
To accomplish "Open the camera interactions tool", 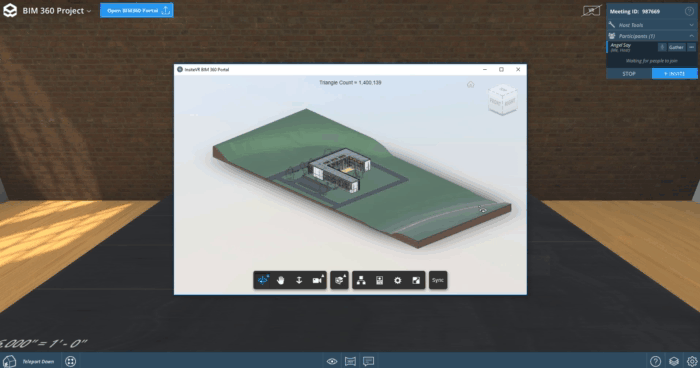I will (x=317, y=280).
